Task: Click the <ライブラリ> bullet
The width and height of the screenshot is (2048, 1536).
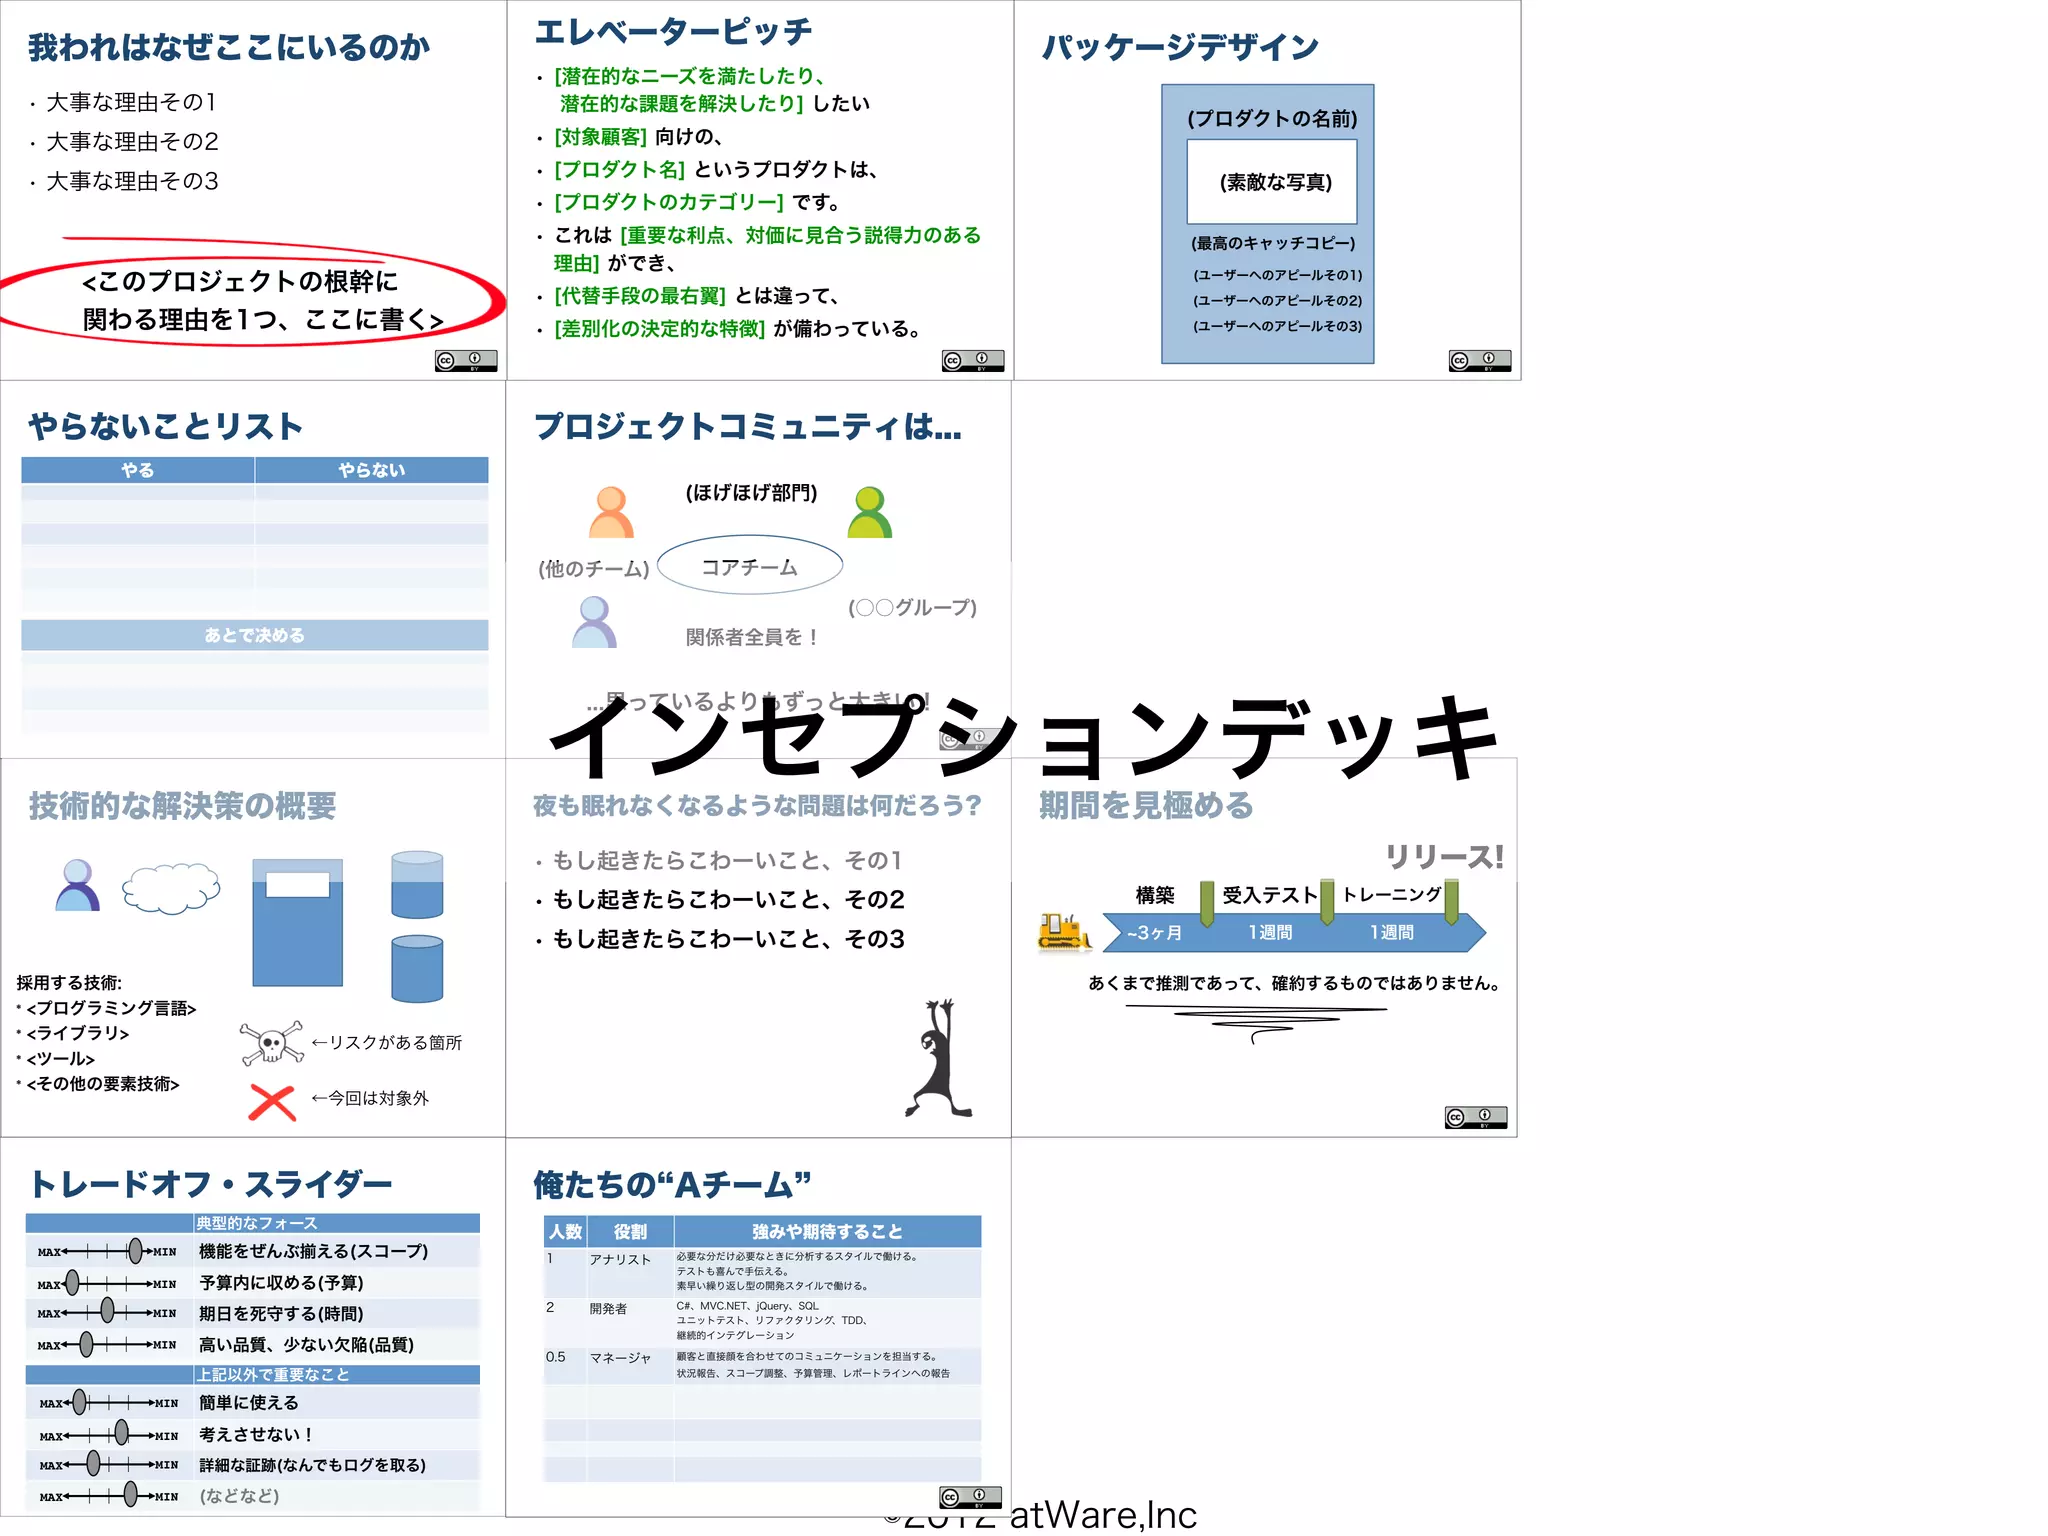Action: [x=77, y=1033]
